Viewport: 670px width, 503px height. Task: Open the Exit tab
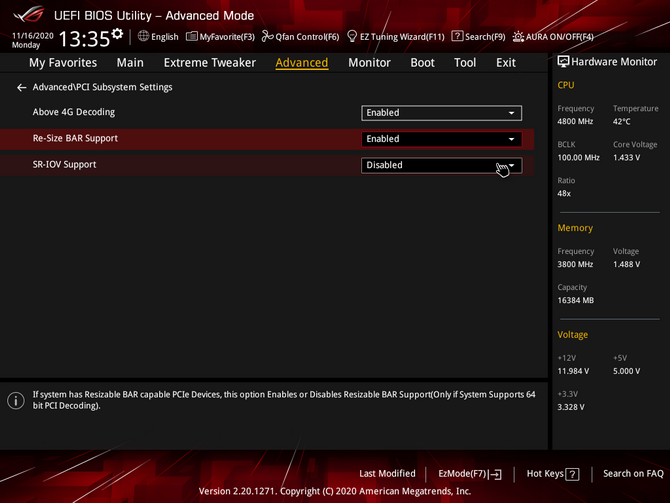505,63
